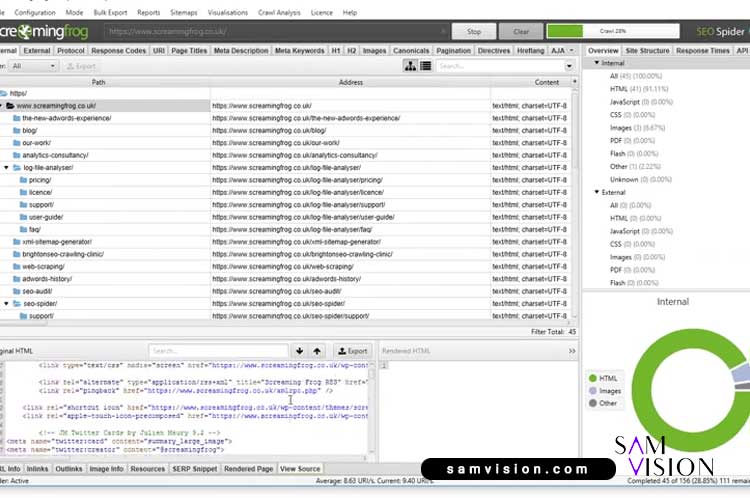This screenshot has width=750, height=500.
Task: Switch to list view icon
Action: pos(426,66)
